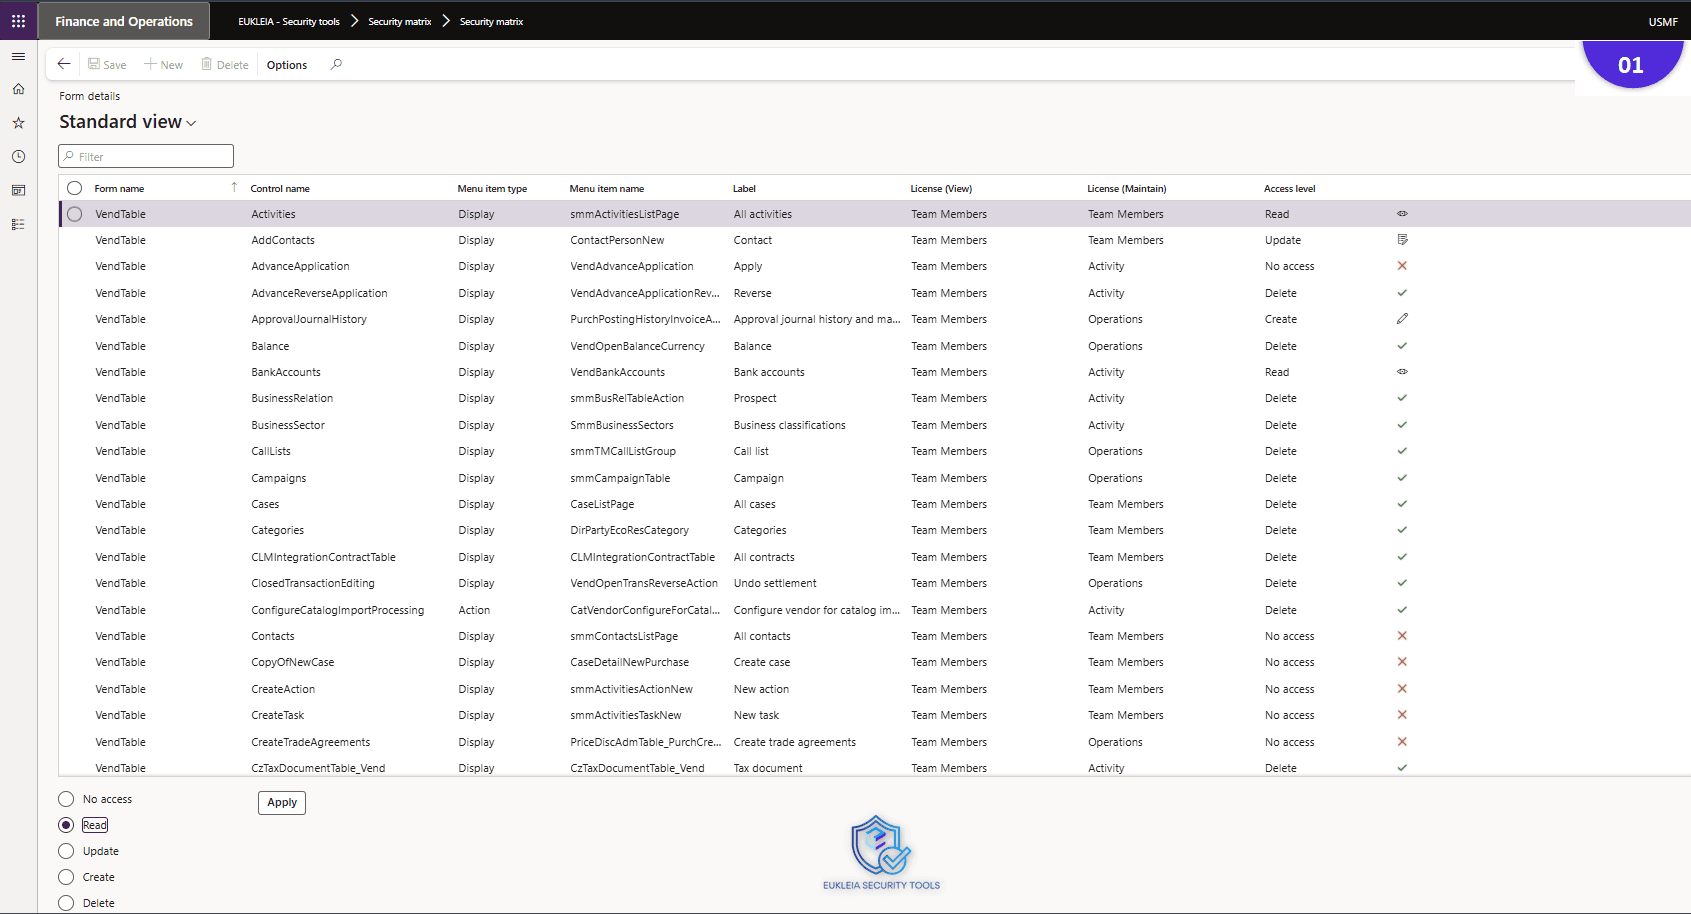Screen dimensions: 1691x914
Task: Sort by Form name column header
Action: (x=119, y=188)
